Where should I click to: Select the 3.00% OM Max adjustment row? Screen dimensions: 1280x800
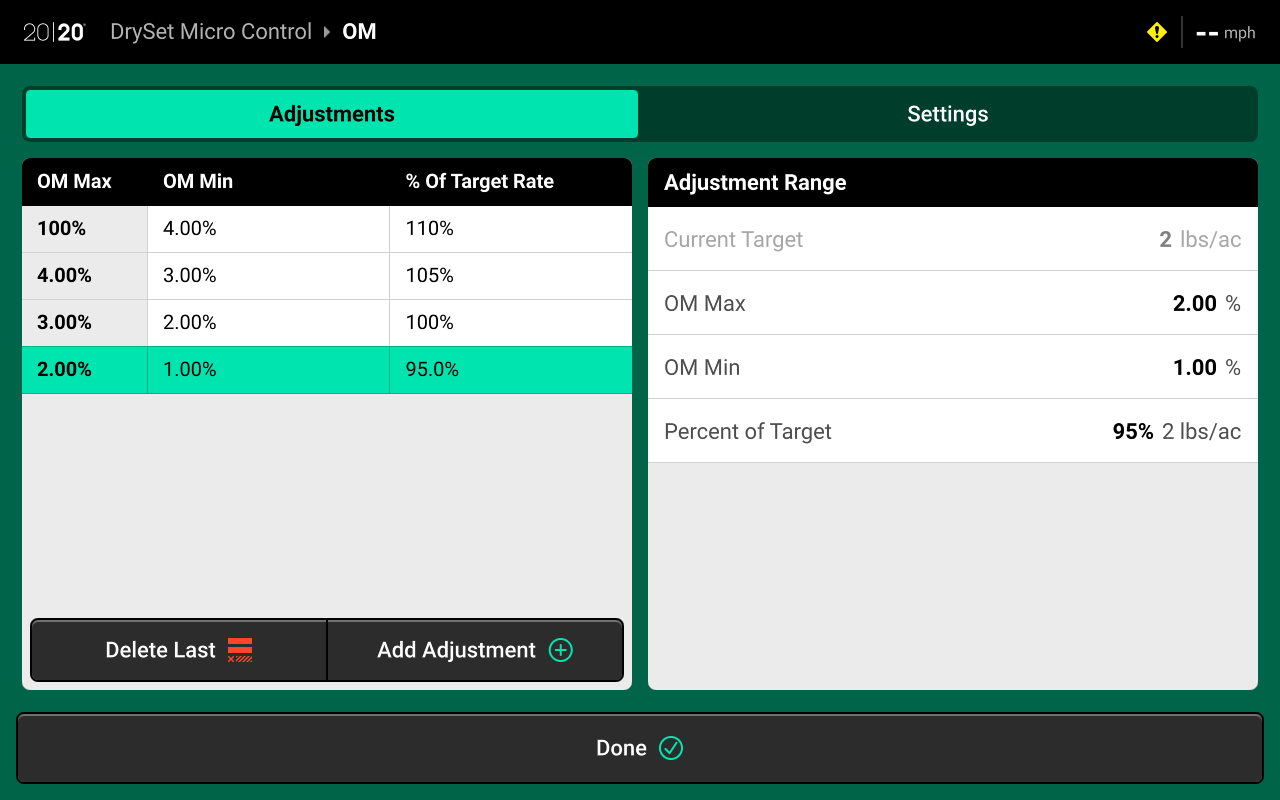click(326, 323)
